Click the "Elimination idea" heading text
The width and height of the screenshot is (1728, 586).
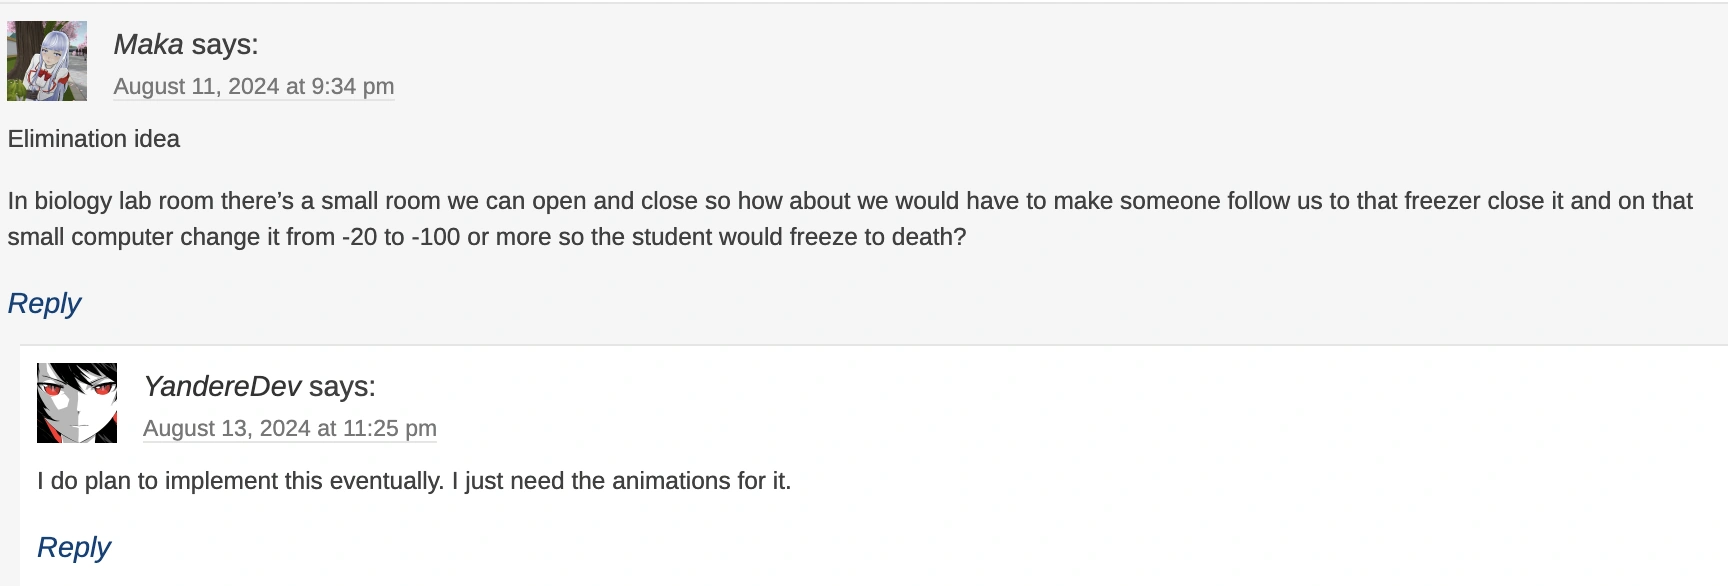click(x=94, y=139)
